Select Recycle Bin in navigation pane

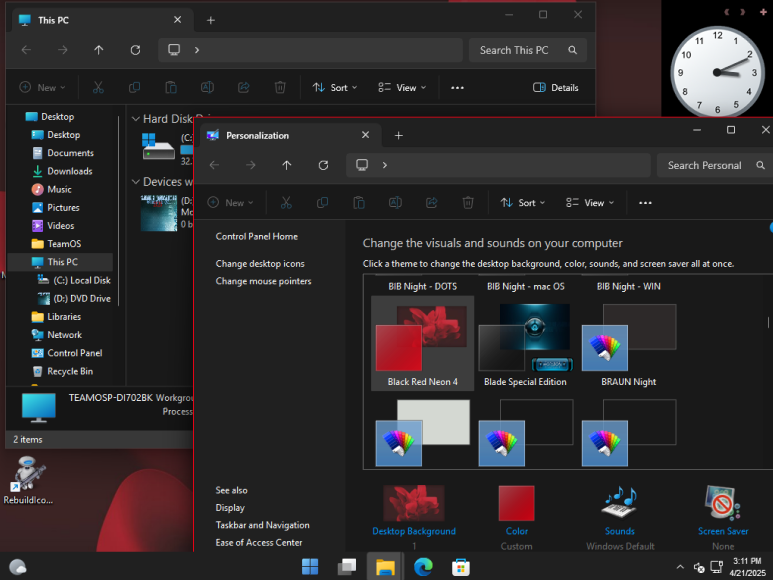click(x=70, y=371)
